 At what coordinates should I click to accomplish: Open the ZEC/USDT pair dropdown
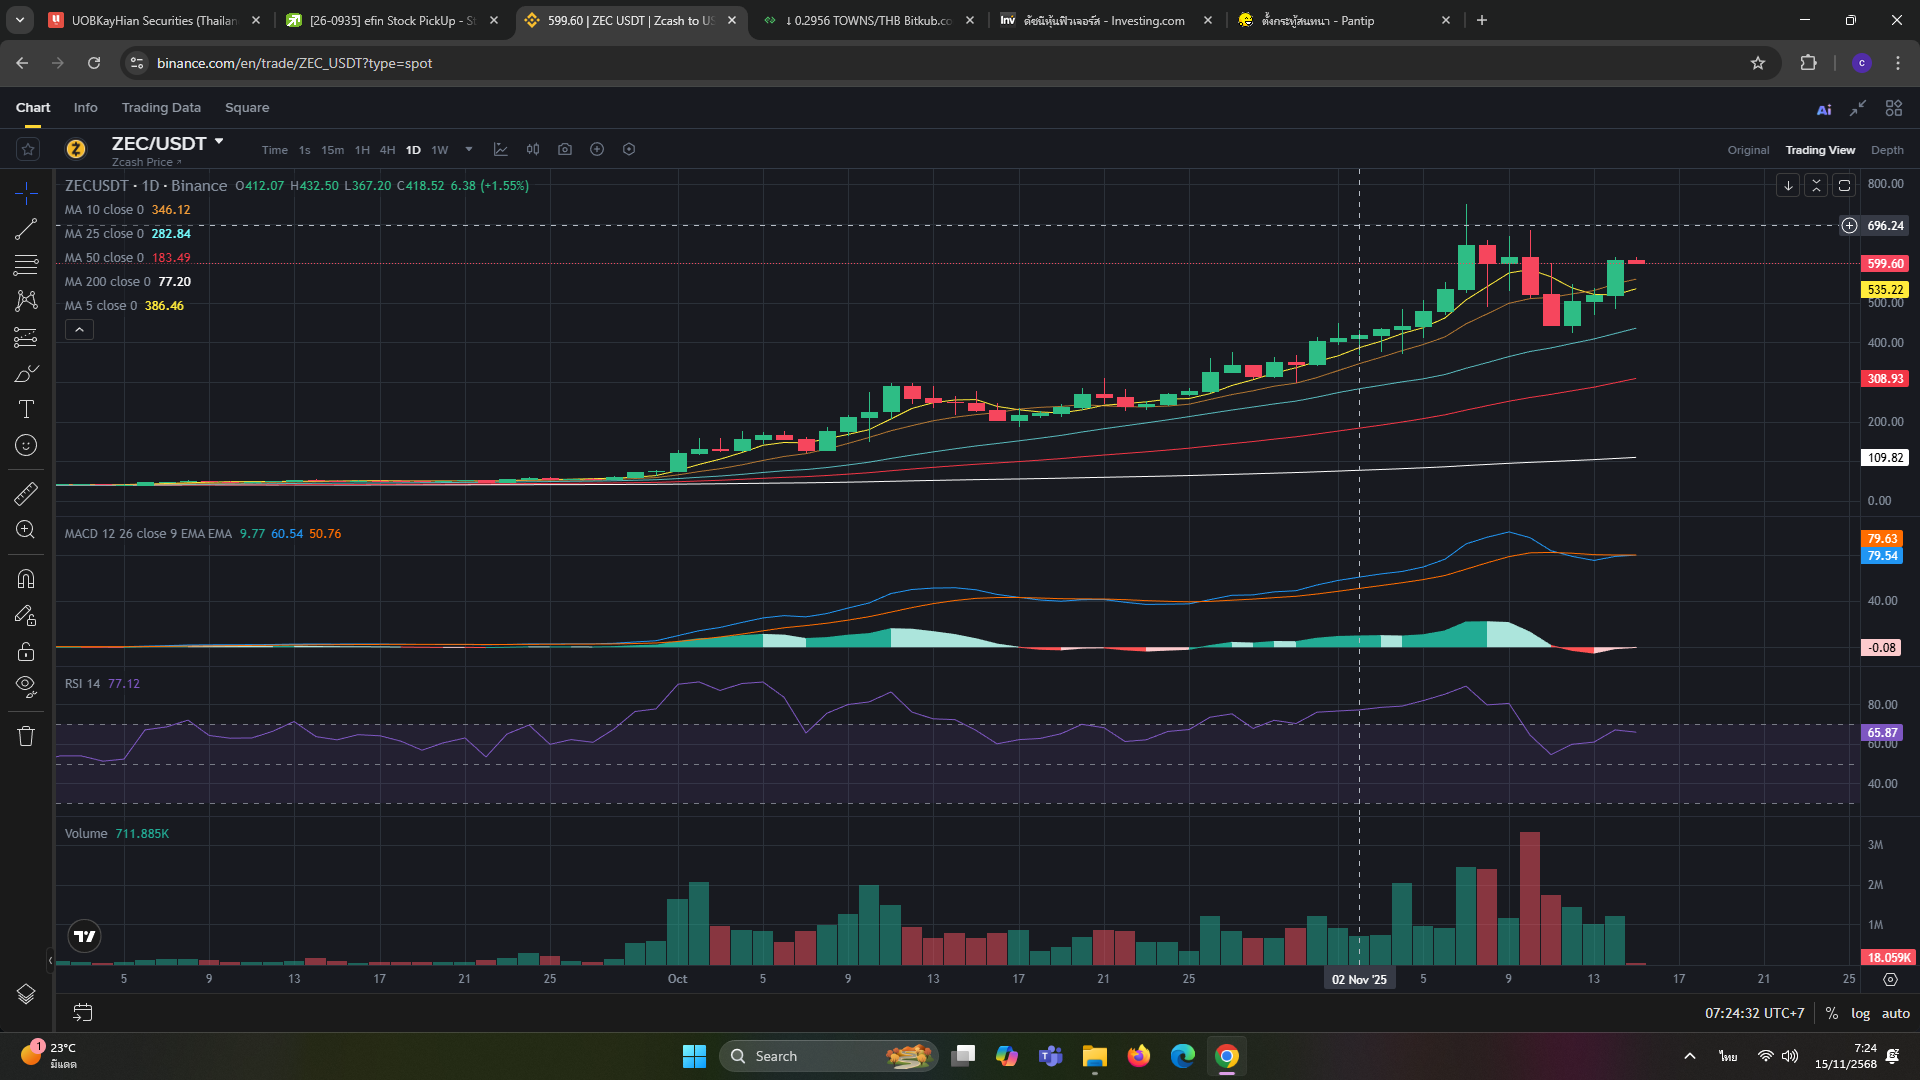coord(219,142)
